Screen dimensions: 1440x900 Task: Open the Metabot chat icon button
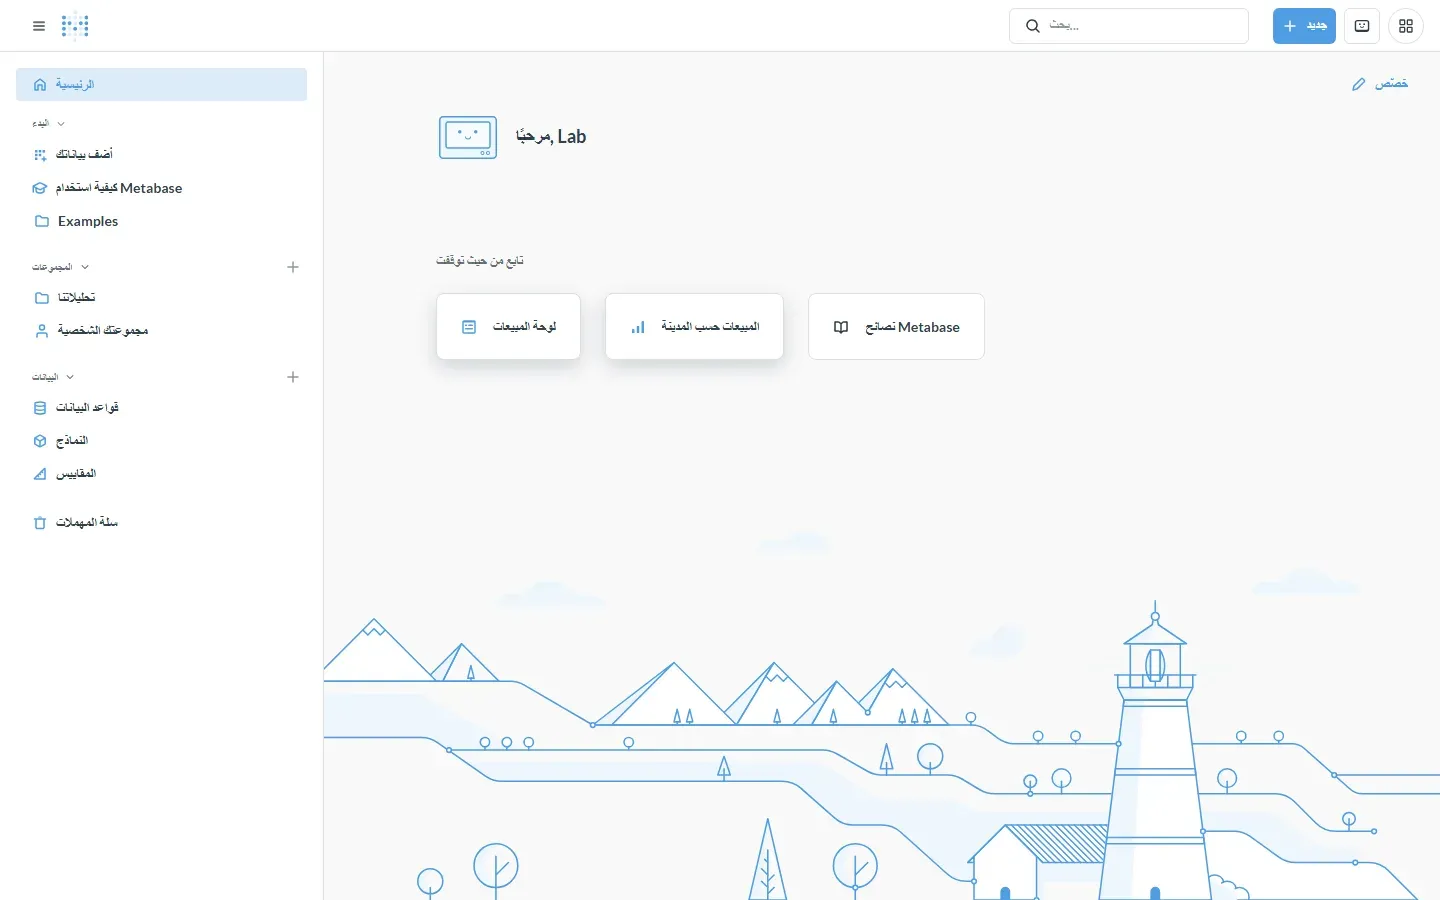point(1362,26)
